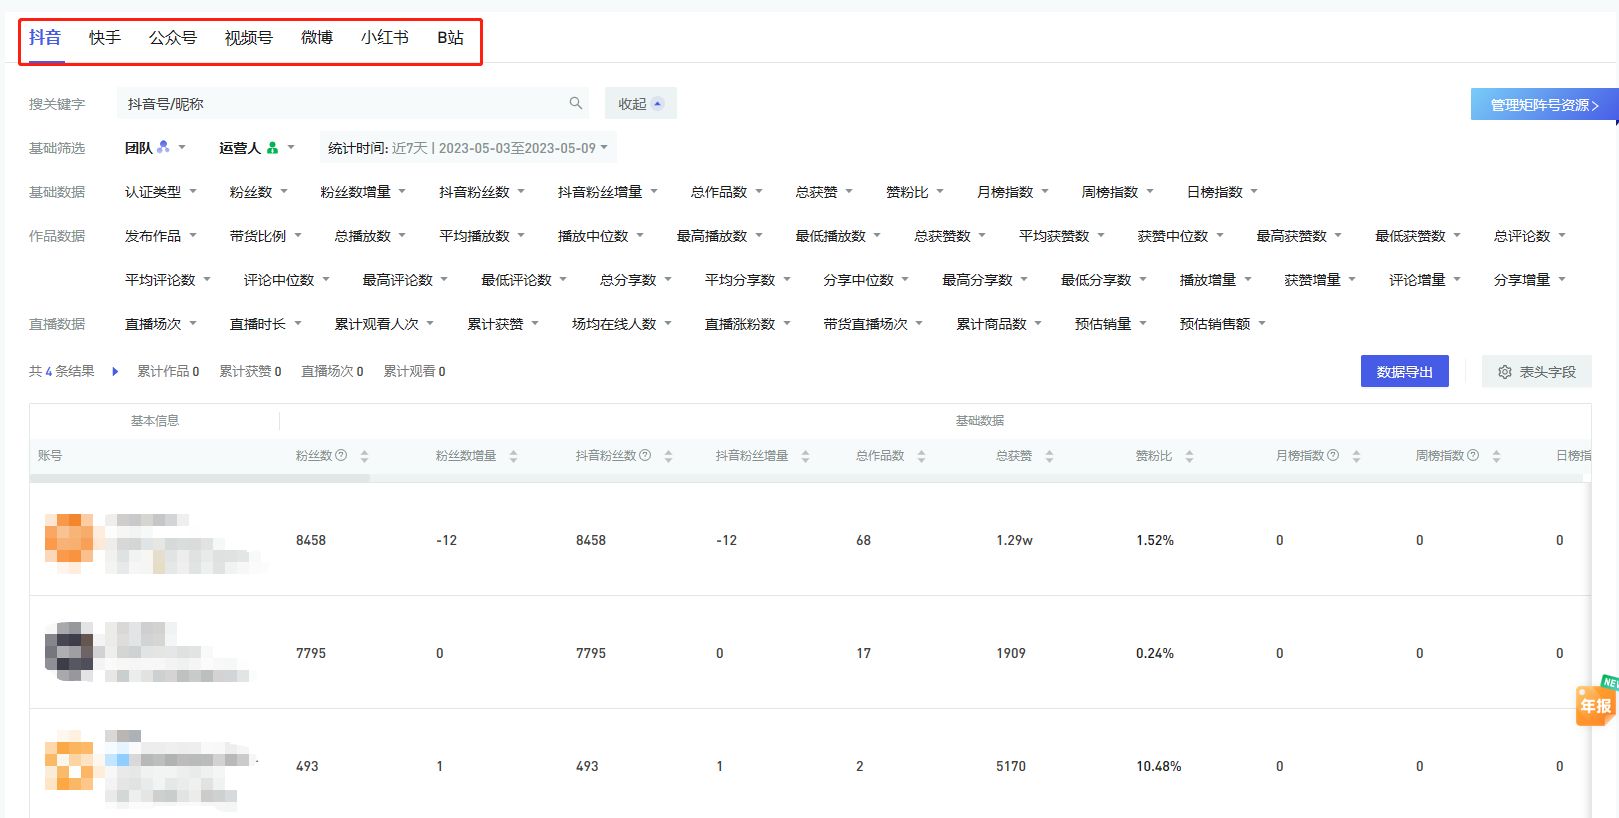Expand the 日榜指数 filter
1619x818 pixels.
(1223, 192)
